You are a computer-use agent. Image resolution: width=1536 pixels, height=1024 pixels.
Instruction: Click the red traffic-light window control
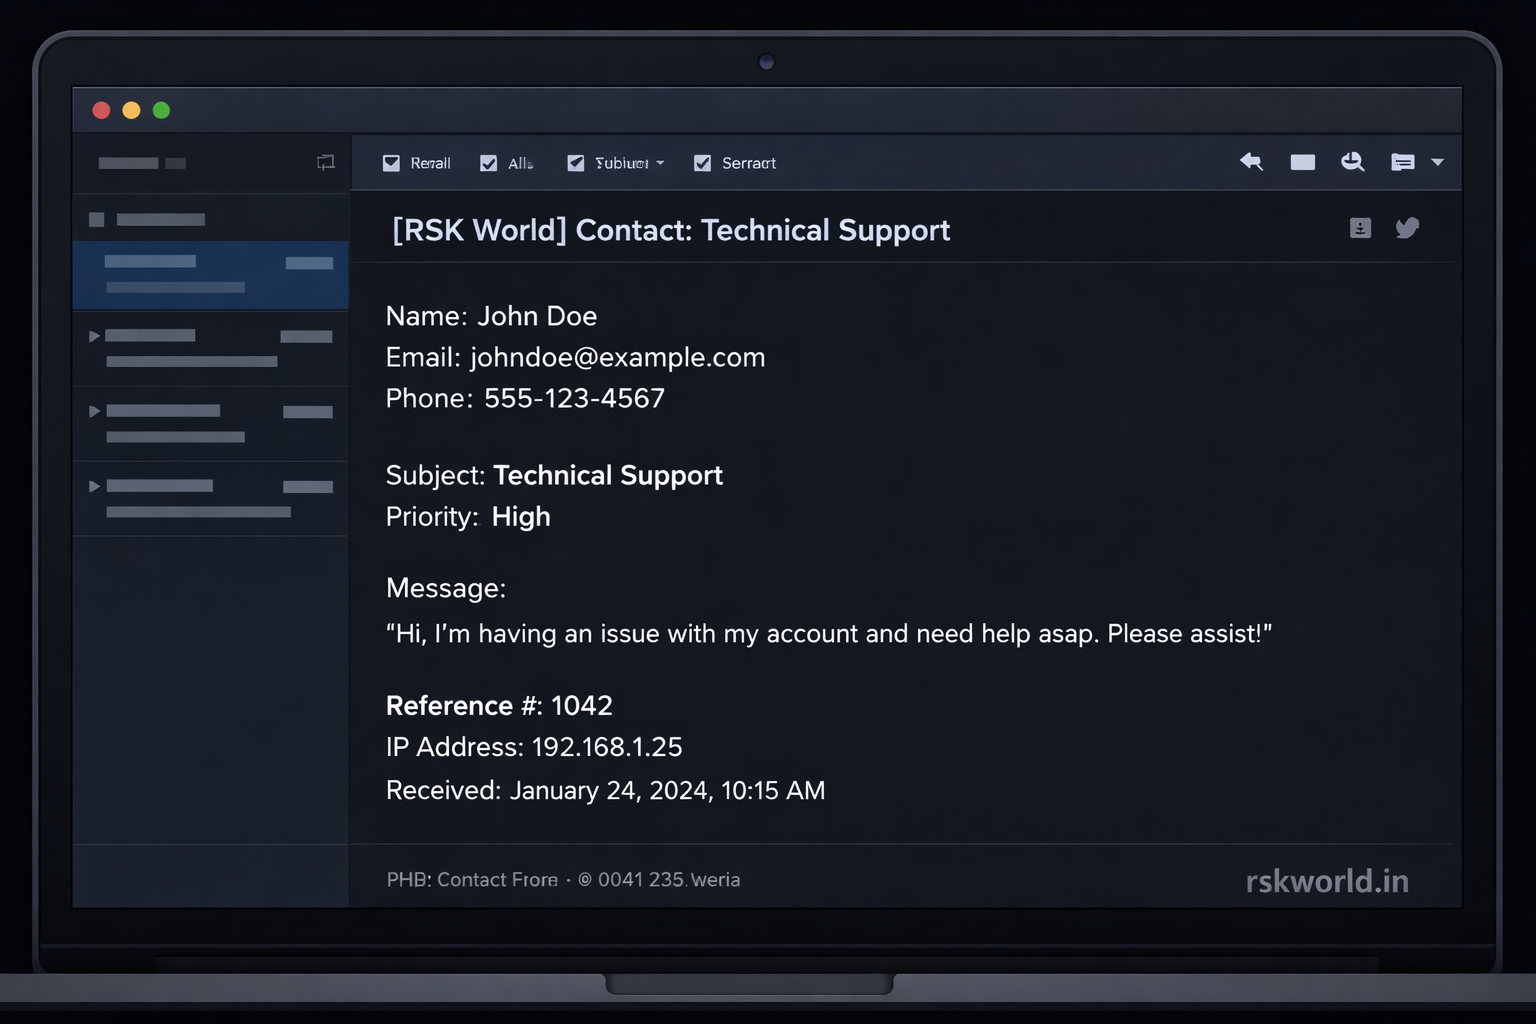[x=101, y=110]
